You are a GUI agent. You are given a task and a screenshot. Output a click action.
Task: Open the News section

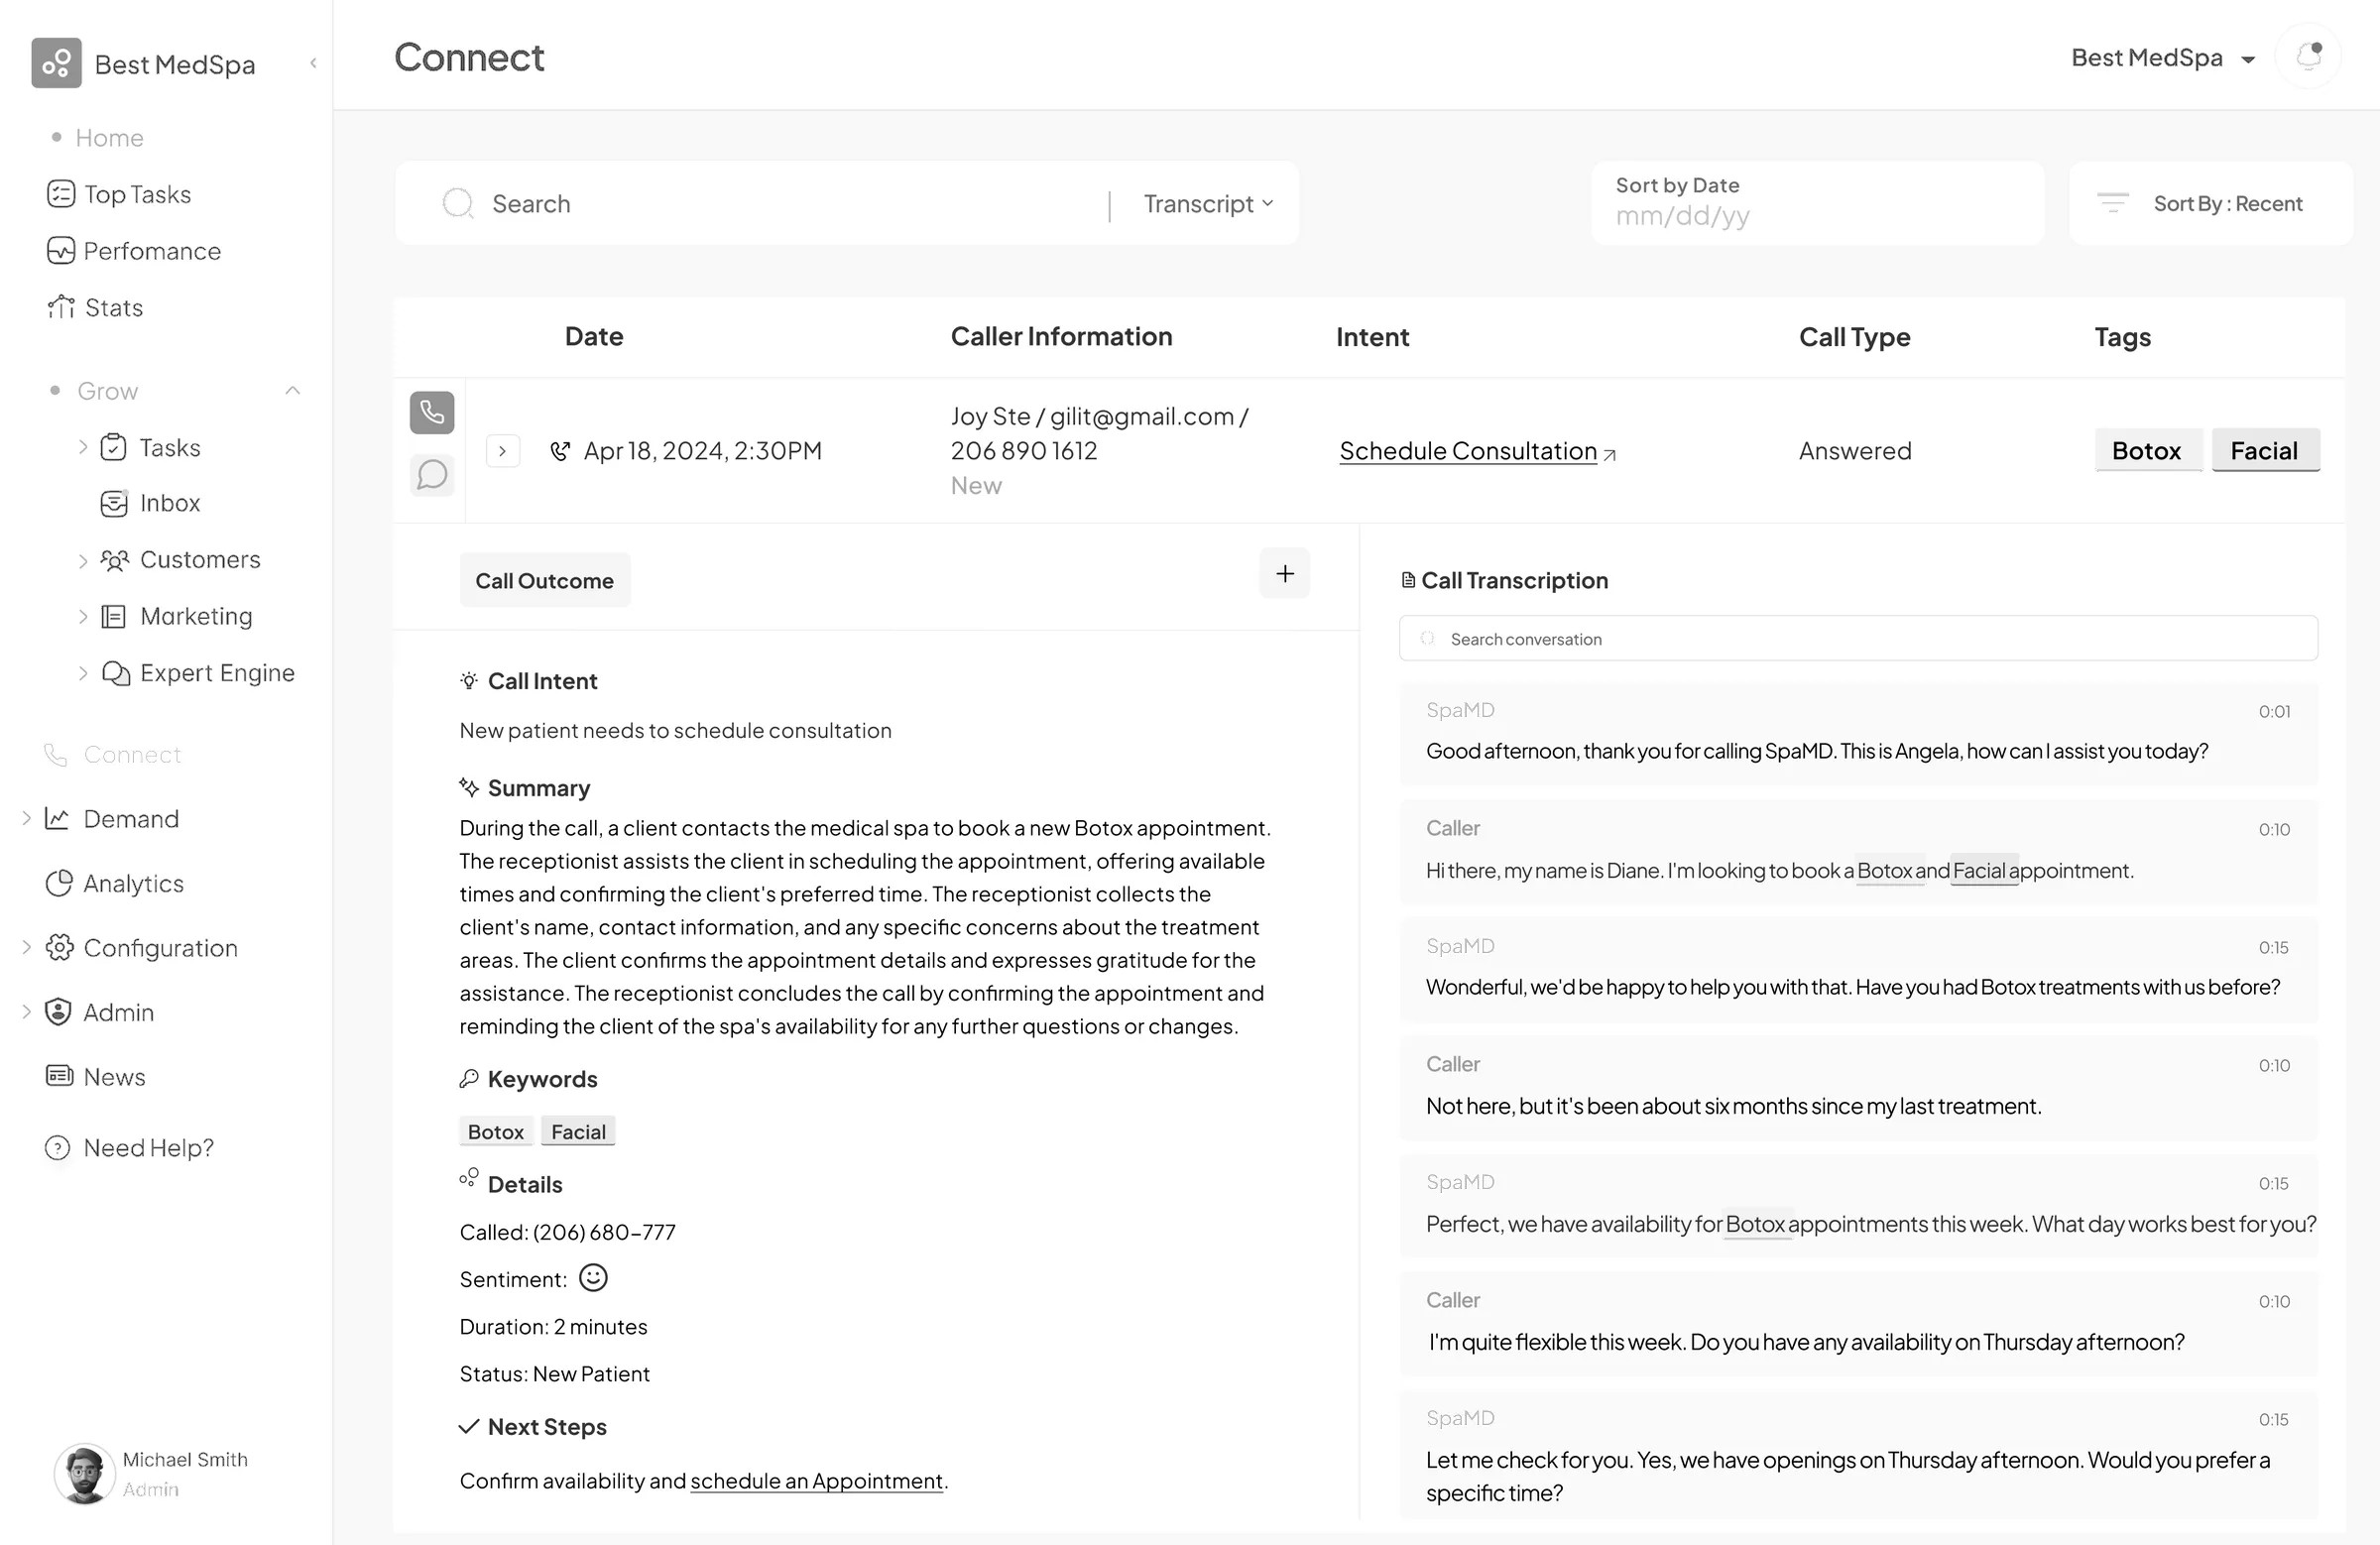tap(96, 1077)
